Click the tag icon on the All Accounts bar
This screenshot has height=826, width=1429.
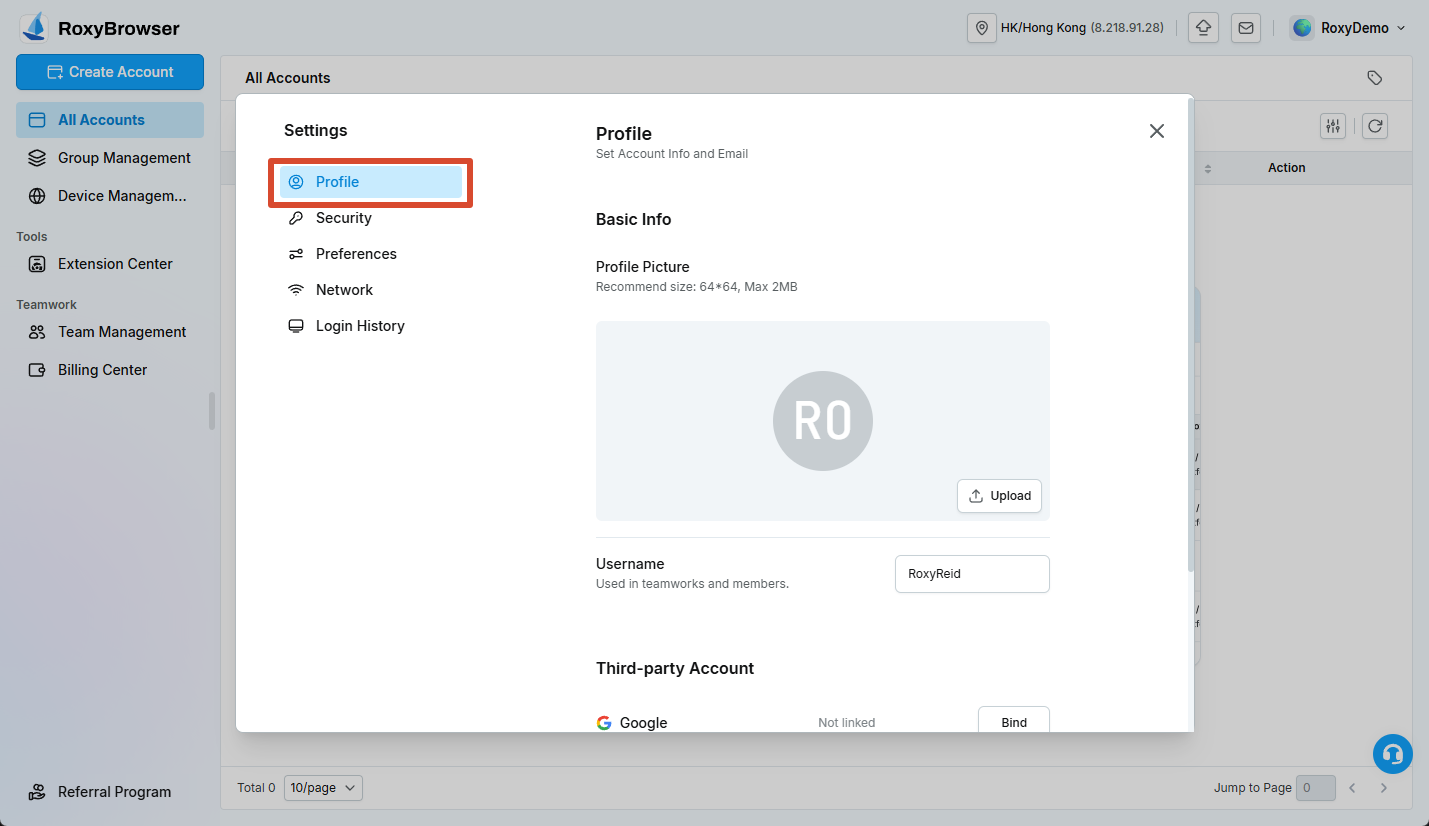coord(1375,78)
